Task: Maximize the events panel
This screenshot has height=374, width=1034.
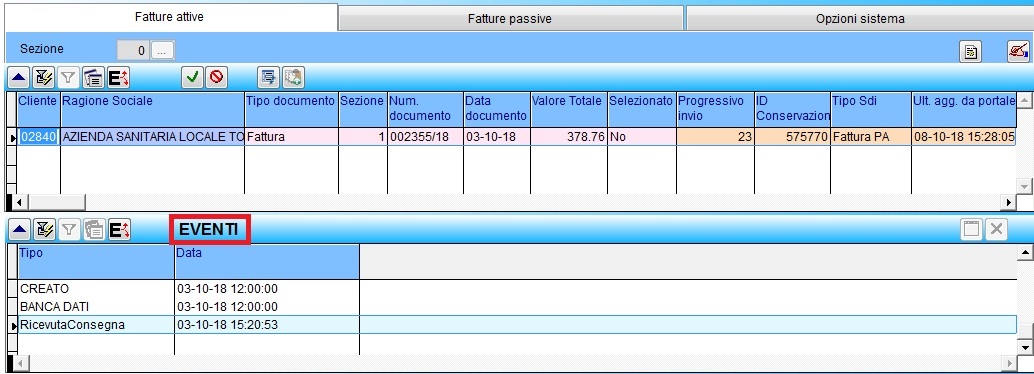Action: click(971, 230)
